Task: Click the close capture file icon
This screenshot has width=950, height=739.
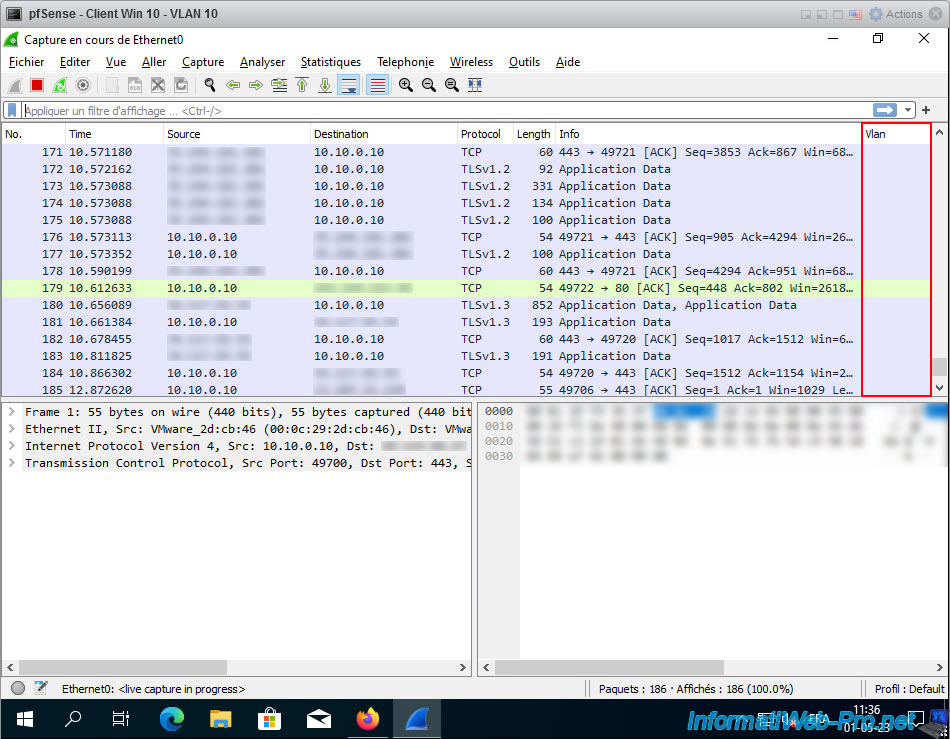Action: point(158,85)
